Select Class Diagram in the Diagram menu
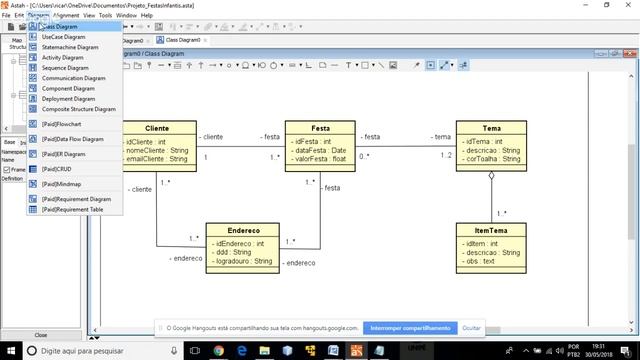 pyautogui.click(x=75, y=27)
